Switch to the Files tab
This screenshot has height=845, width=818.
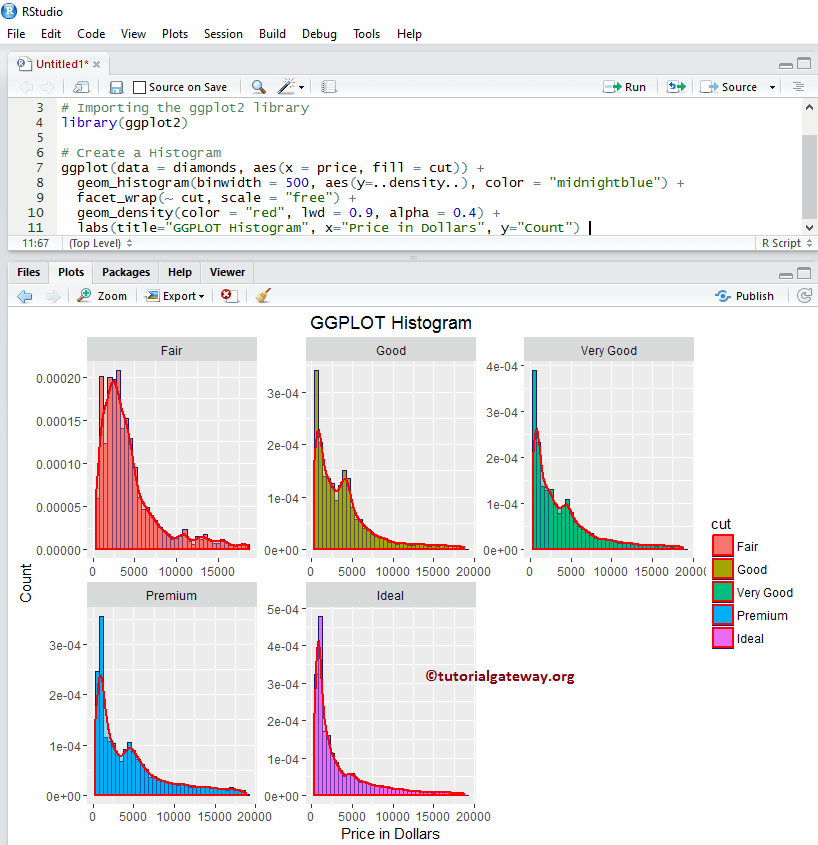[x=27, y=271]
